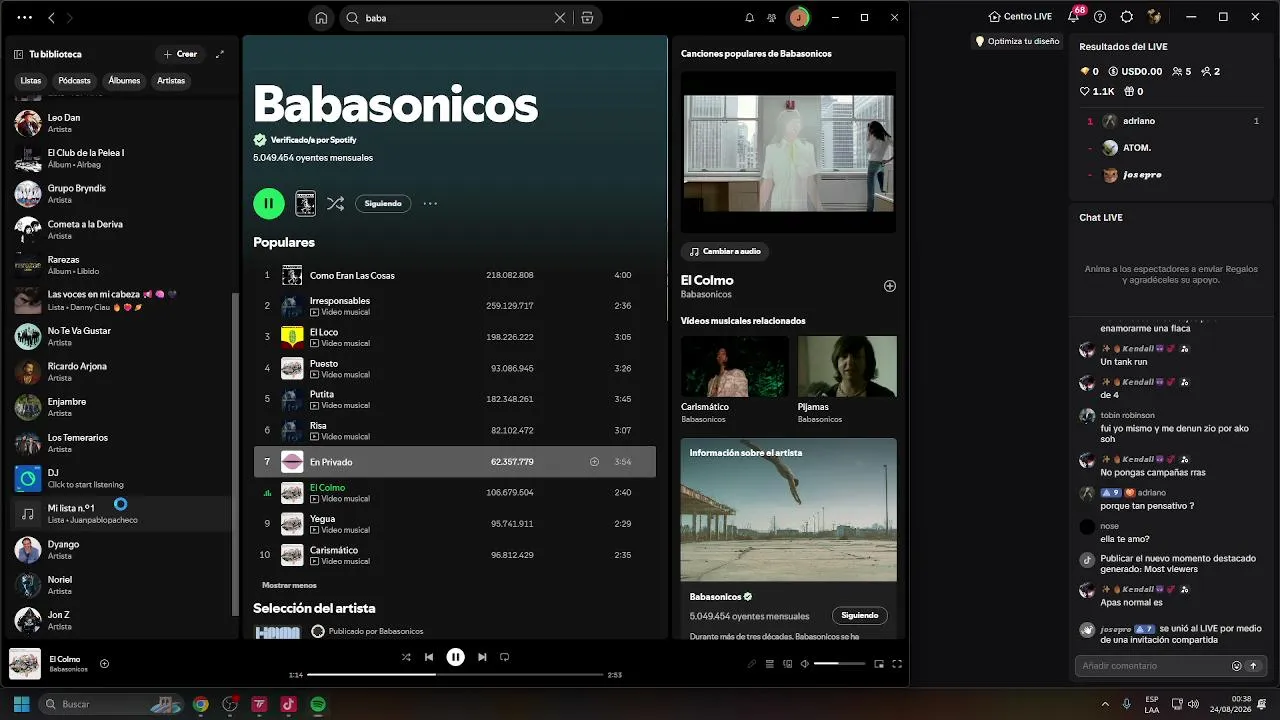Screen dimensions: 1280x720
Task: Go to Spotify Home via house icon
Action: 321,17
